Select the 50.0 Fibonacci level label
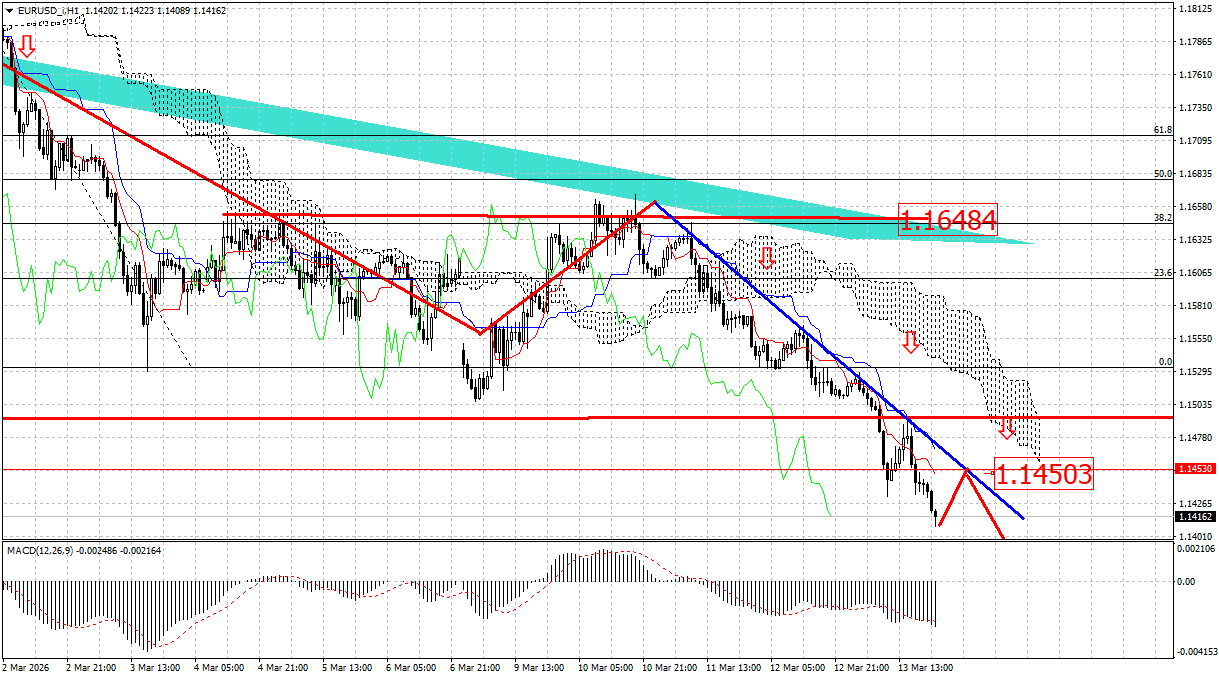The width and height of the screenshot is (1219, 679). (x=1162, y=174)
